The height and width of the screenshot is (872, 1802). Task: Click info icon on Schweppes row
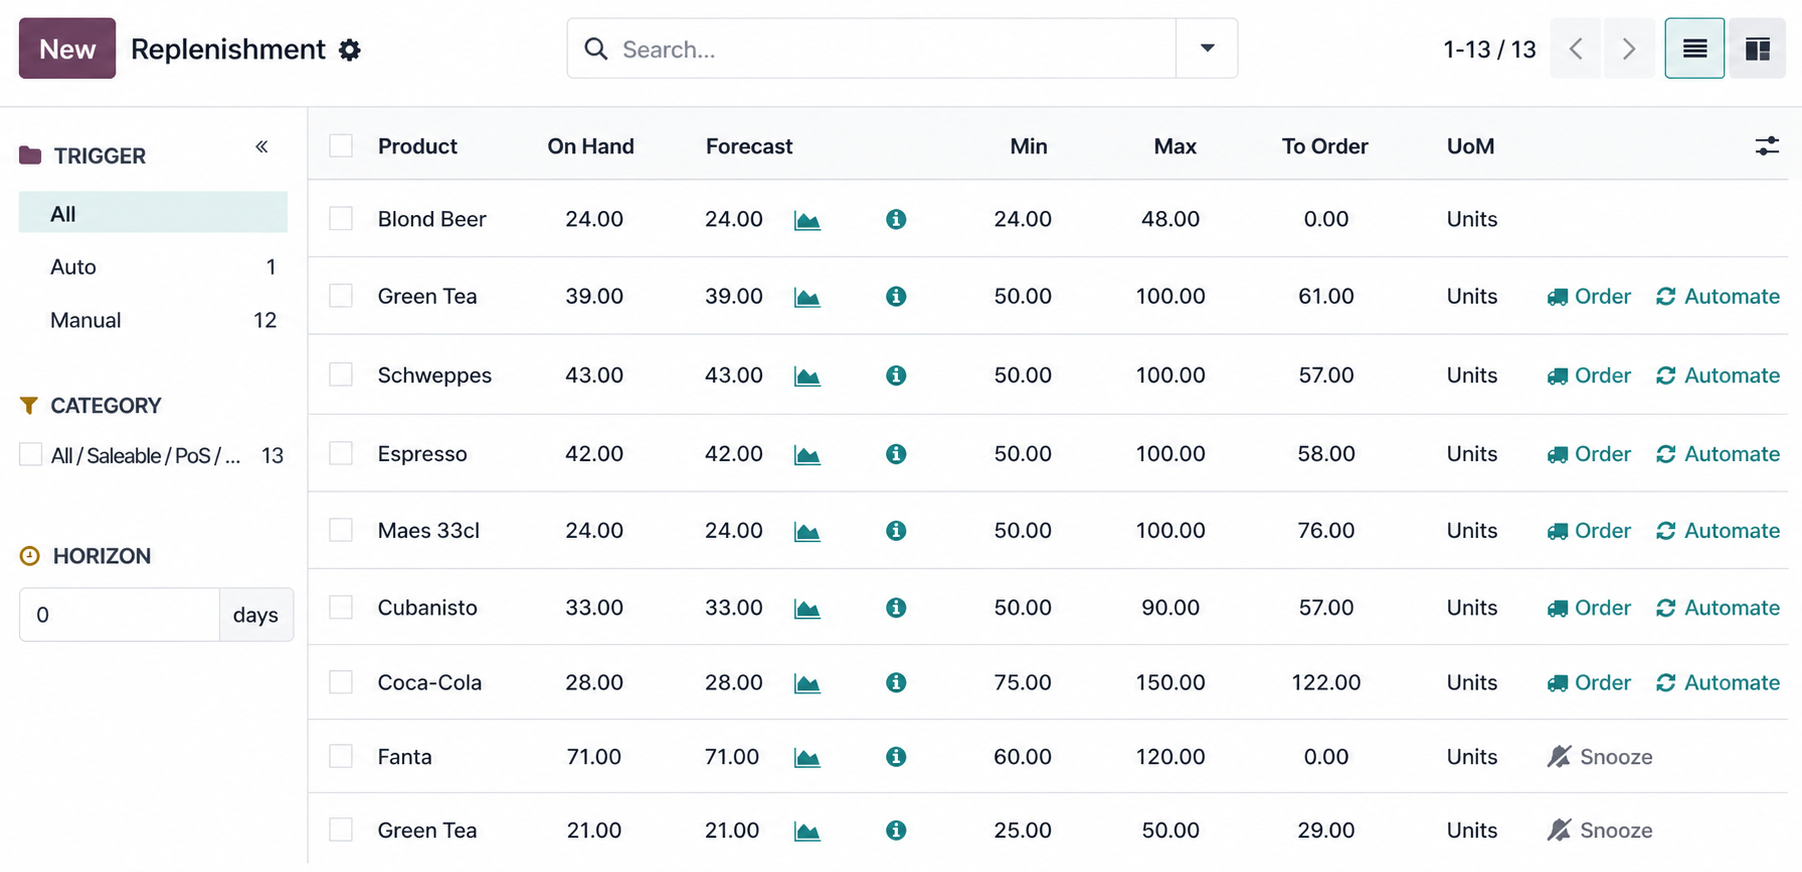click(x=896, y=375)
